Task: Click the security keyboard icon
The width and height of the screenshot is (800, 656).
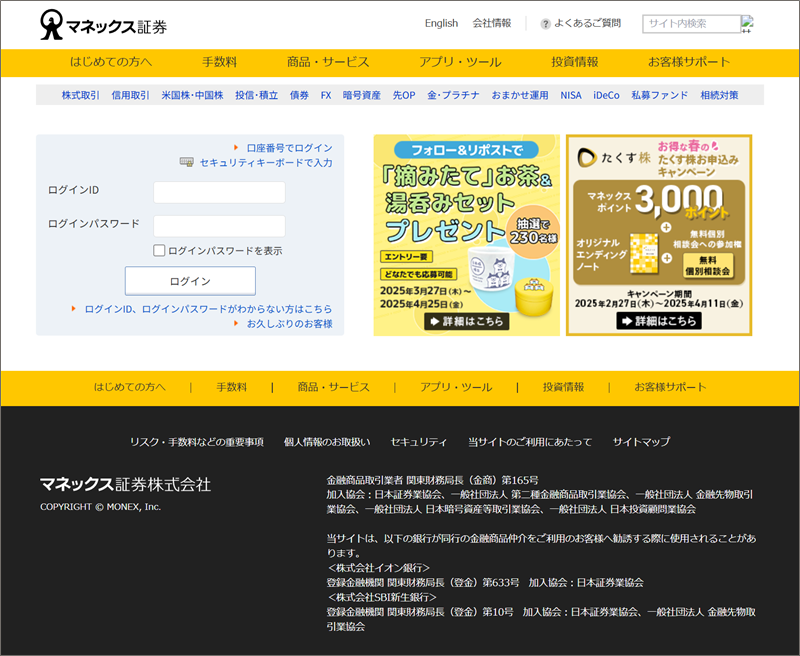Action: pyautogui.click(x=186, y=162)
